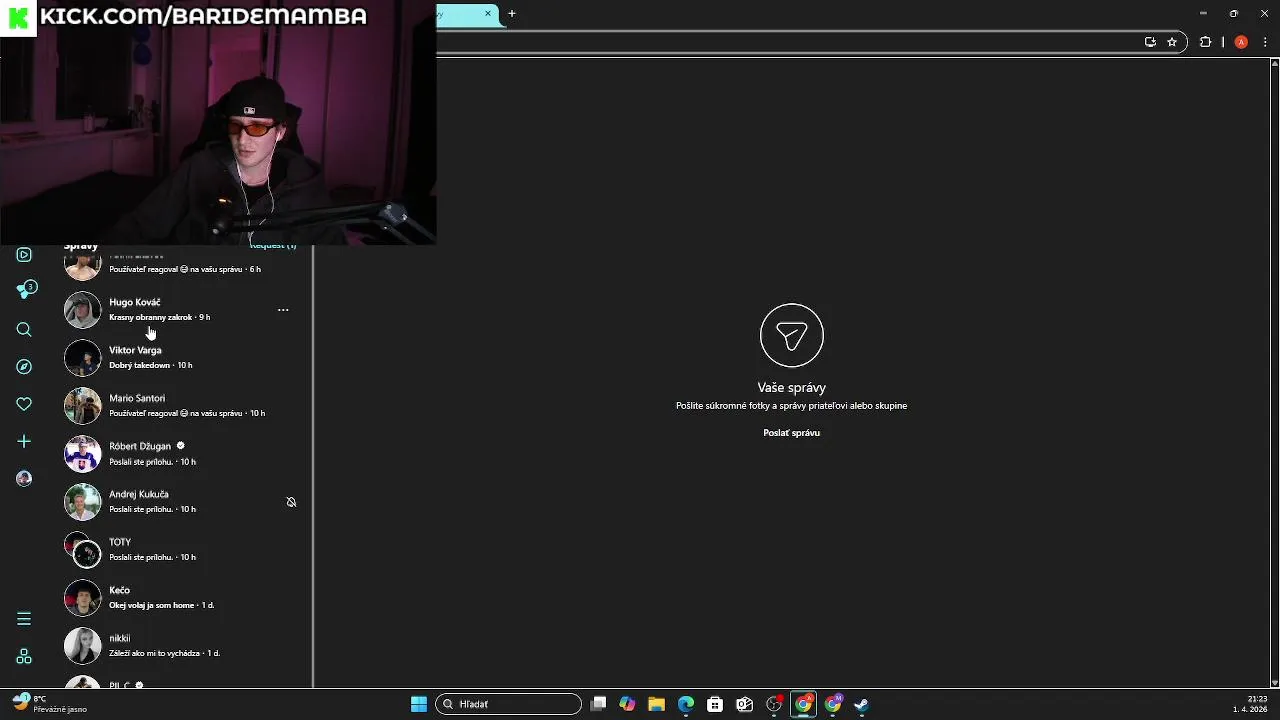Open the profile avatar in the sidebar
1280x720 pixels.
[24, 478]
